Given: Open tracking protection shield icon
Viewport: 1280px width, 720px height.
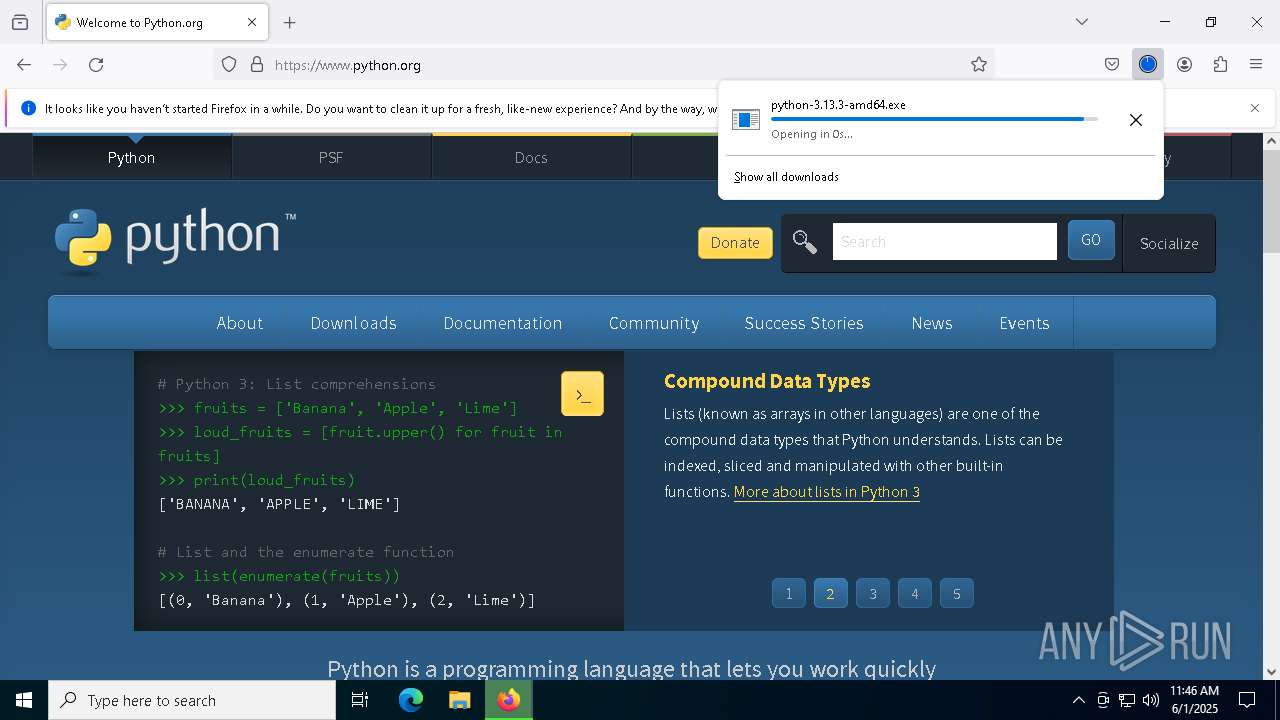Looking at the screenshot, I should tap(229, 65).
